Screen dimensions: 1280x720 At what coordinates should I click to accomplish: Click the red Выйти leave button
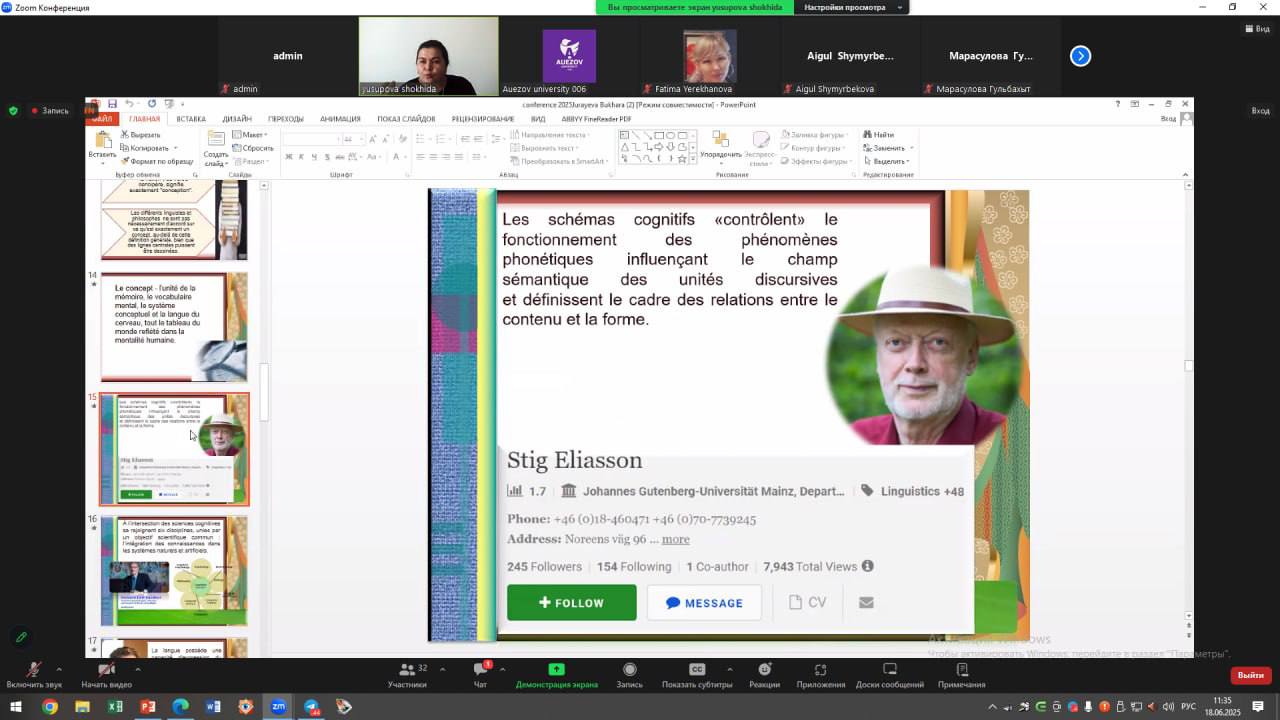click(1251, 675)
